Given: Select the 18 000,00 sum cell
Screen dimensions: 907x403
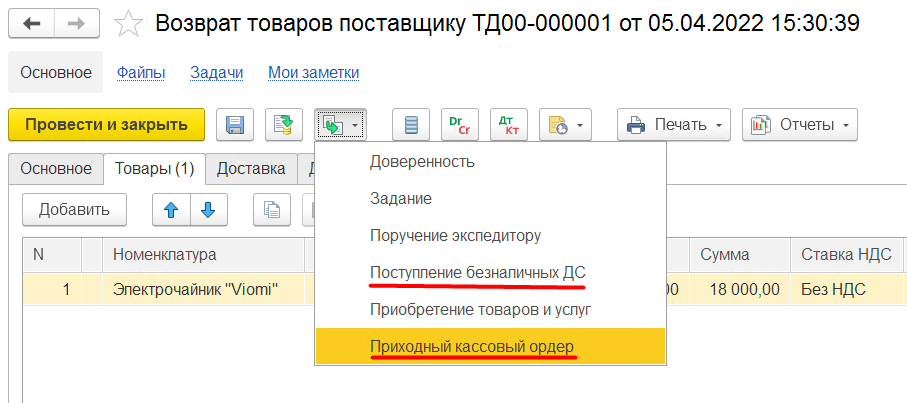Looking at the screenshot, I should [740, 289].
